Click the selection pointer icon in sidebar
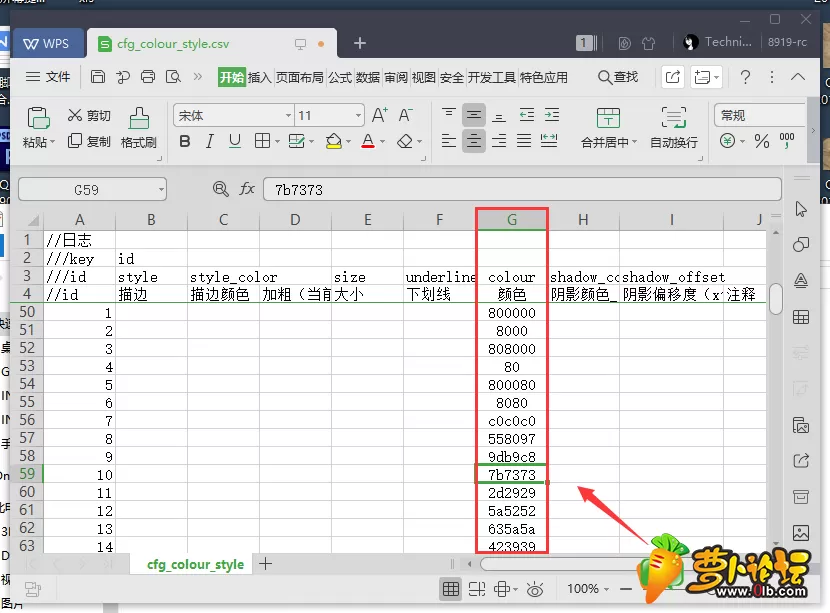830x613 pixels. pyautogui.click(x=801, y=209)
